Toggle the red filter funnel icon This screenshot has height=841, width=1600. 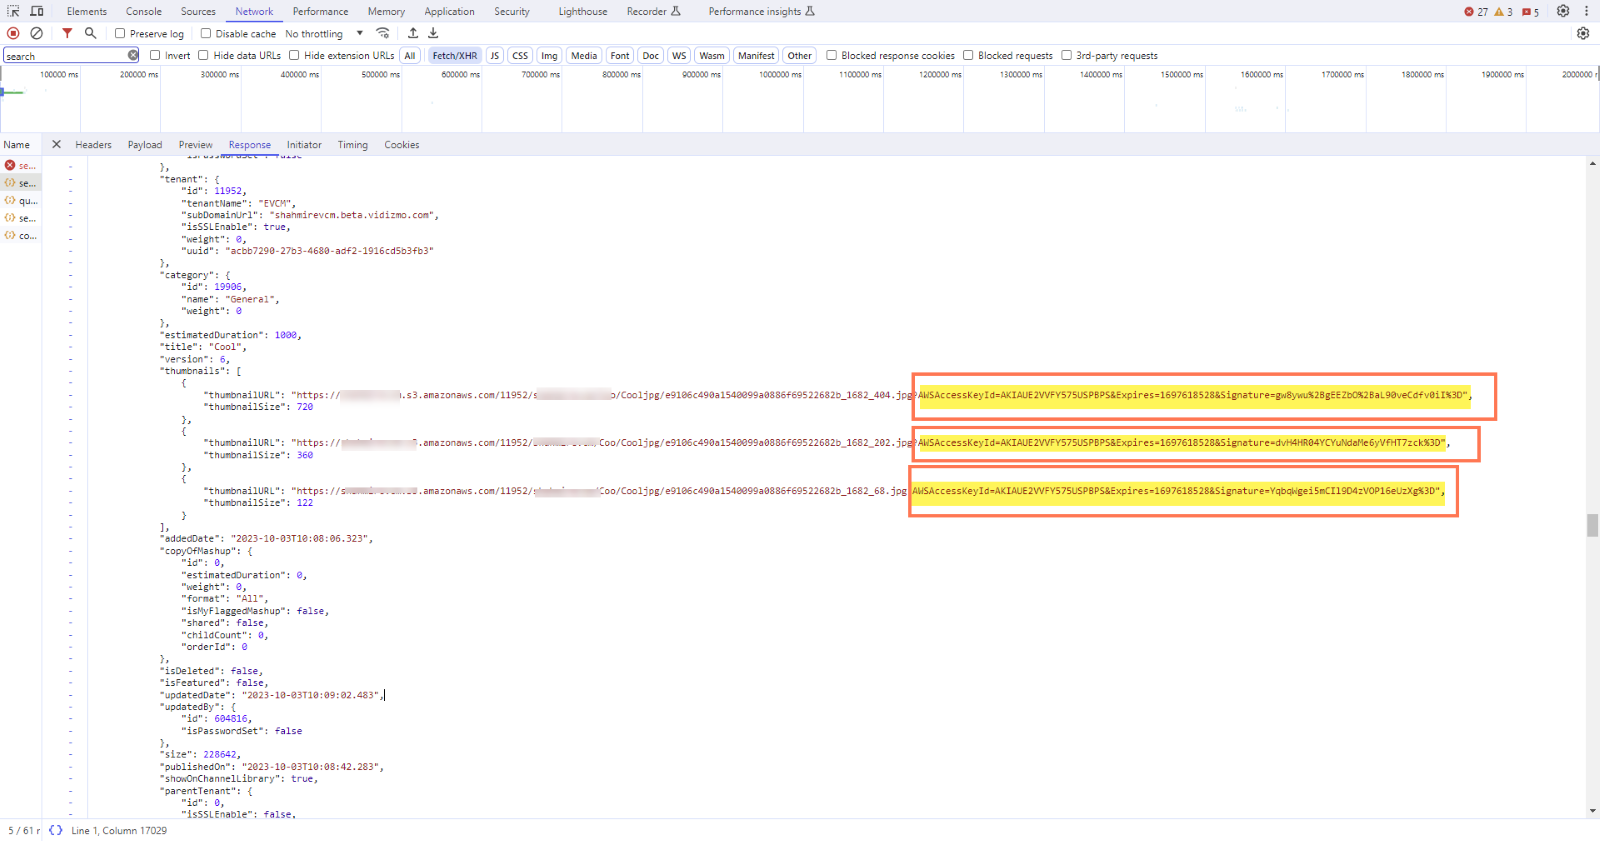pos(67,33)
